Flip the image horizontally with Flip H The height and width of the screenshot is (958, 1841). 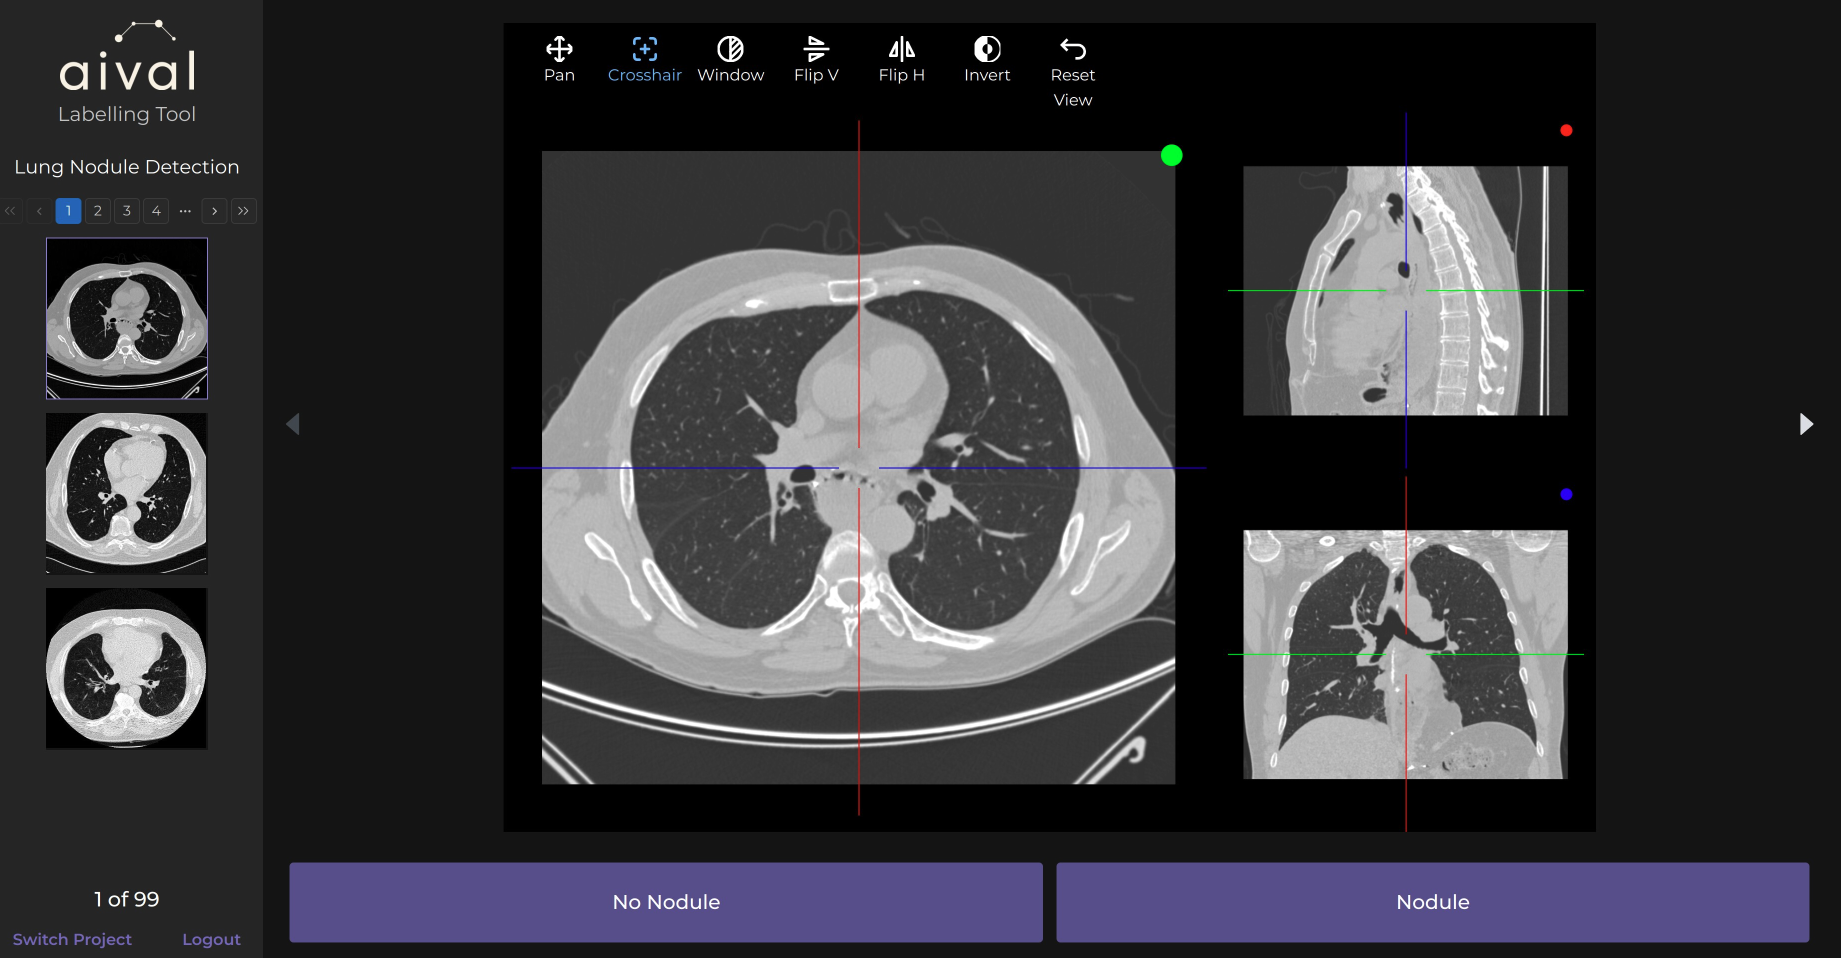[902, 60]
